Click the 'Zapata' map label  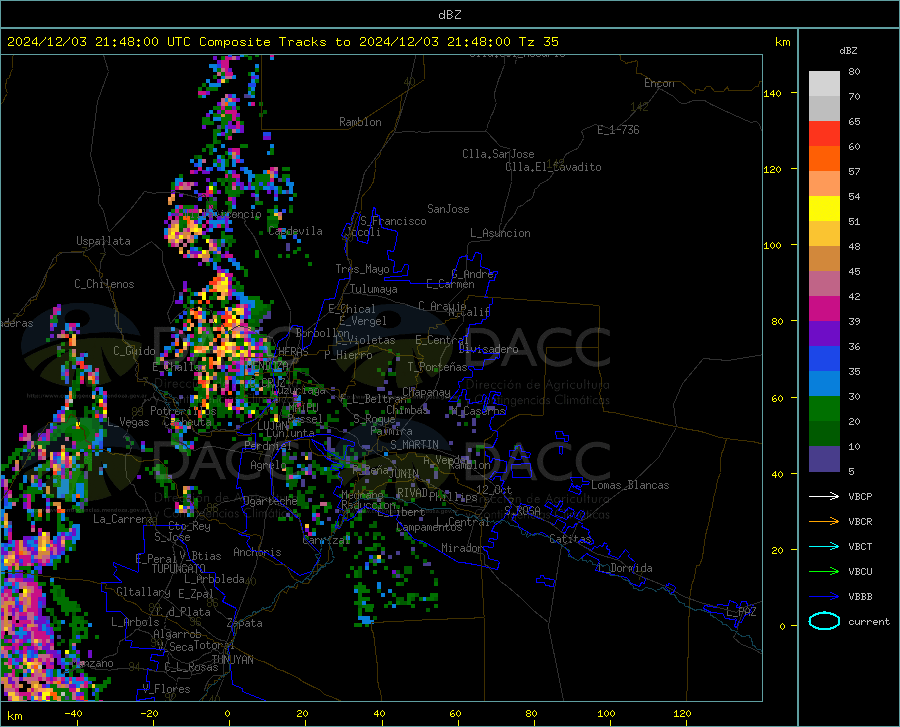tap(245, 623)
